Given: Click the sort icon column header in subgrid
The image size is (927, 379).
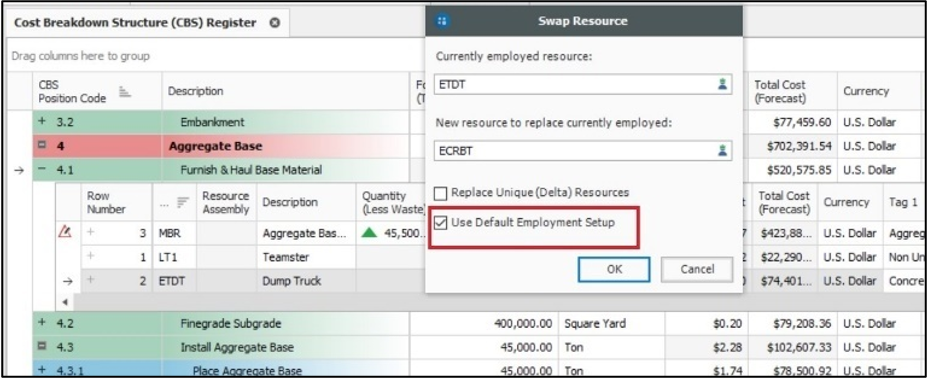Looking at the screenshot, I should [x=174, y=202].
